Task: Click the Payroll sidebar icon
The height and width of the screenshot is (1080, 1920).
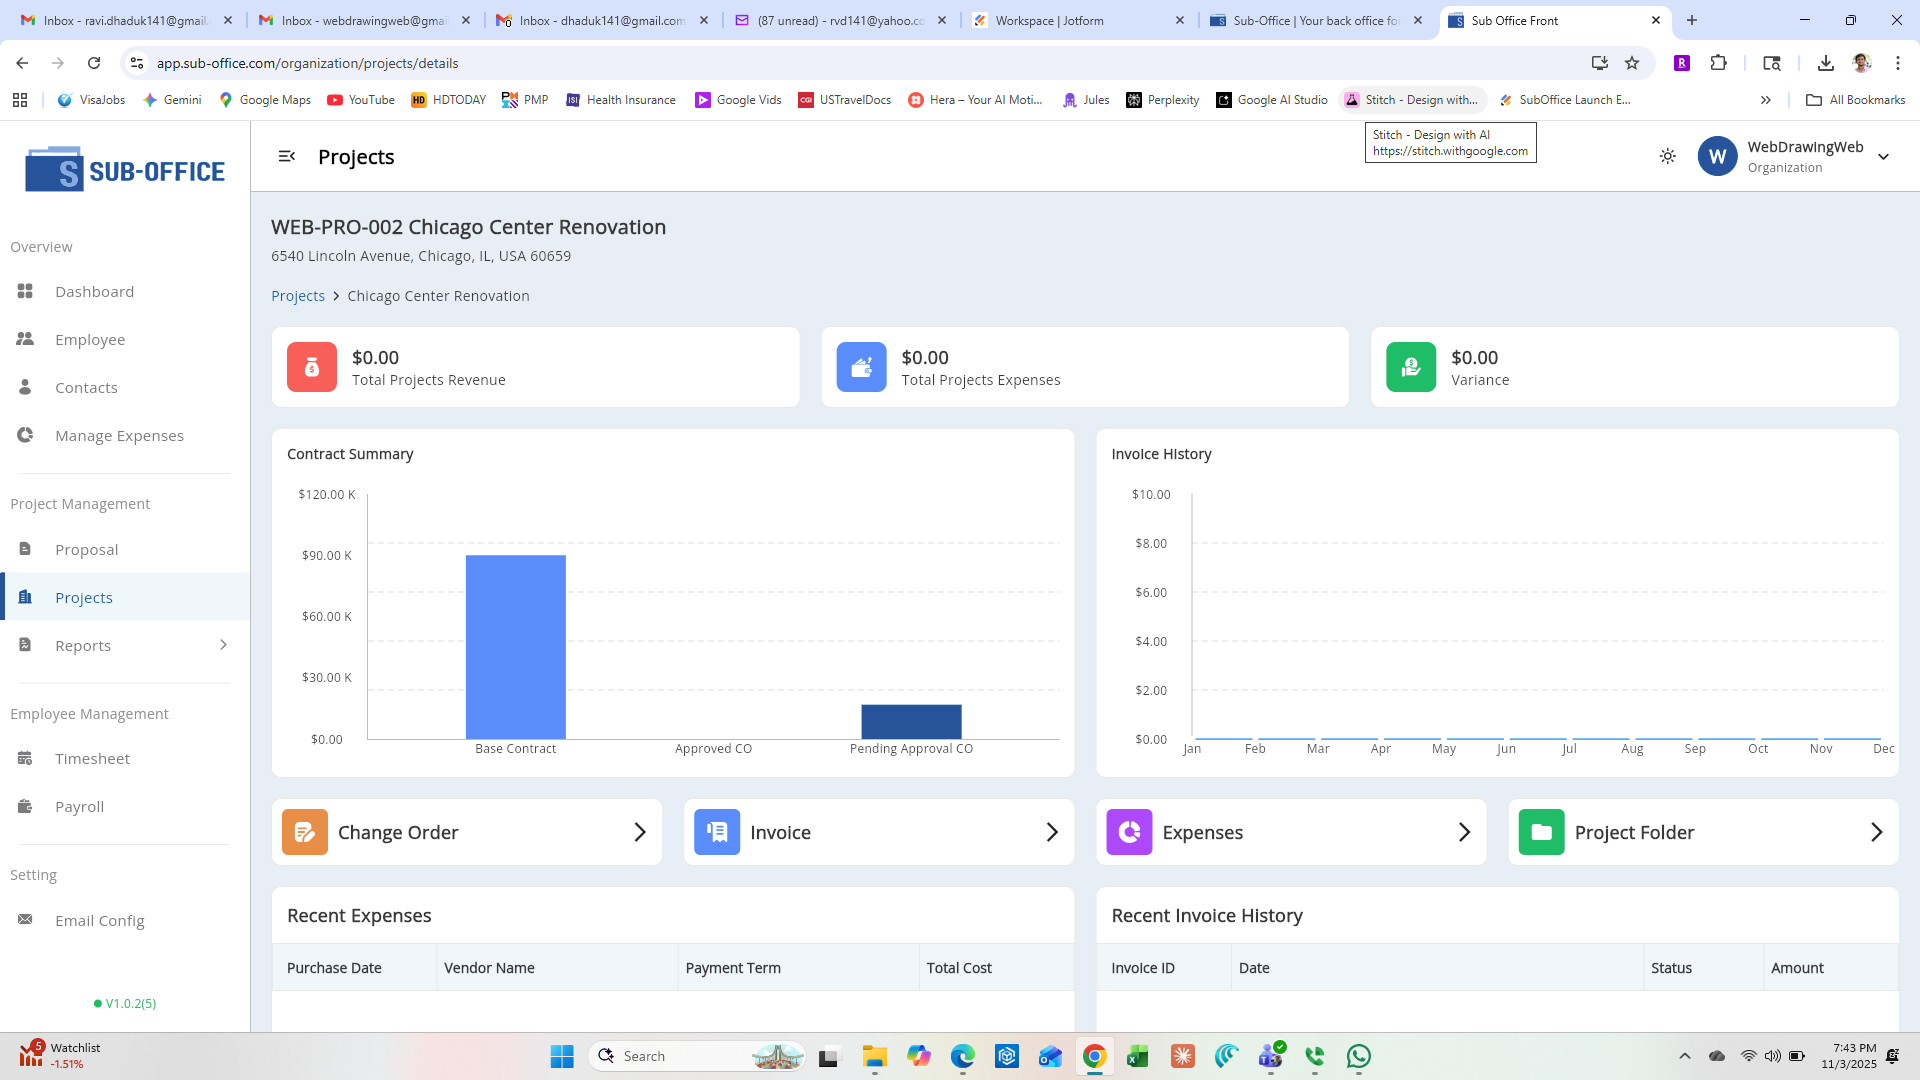Action: [25, 806]
